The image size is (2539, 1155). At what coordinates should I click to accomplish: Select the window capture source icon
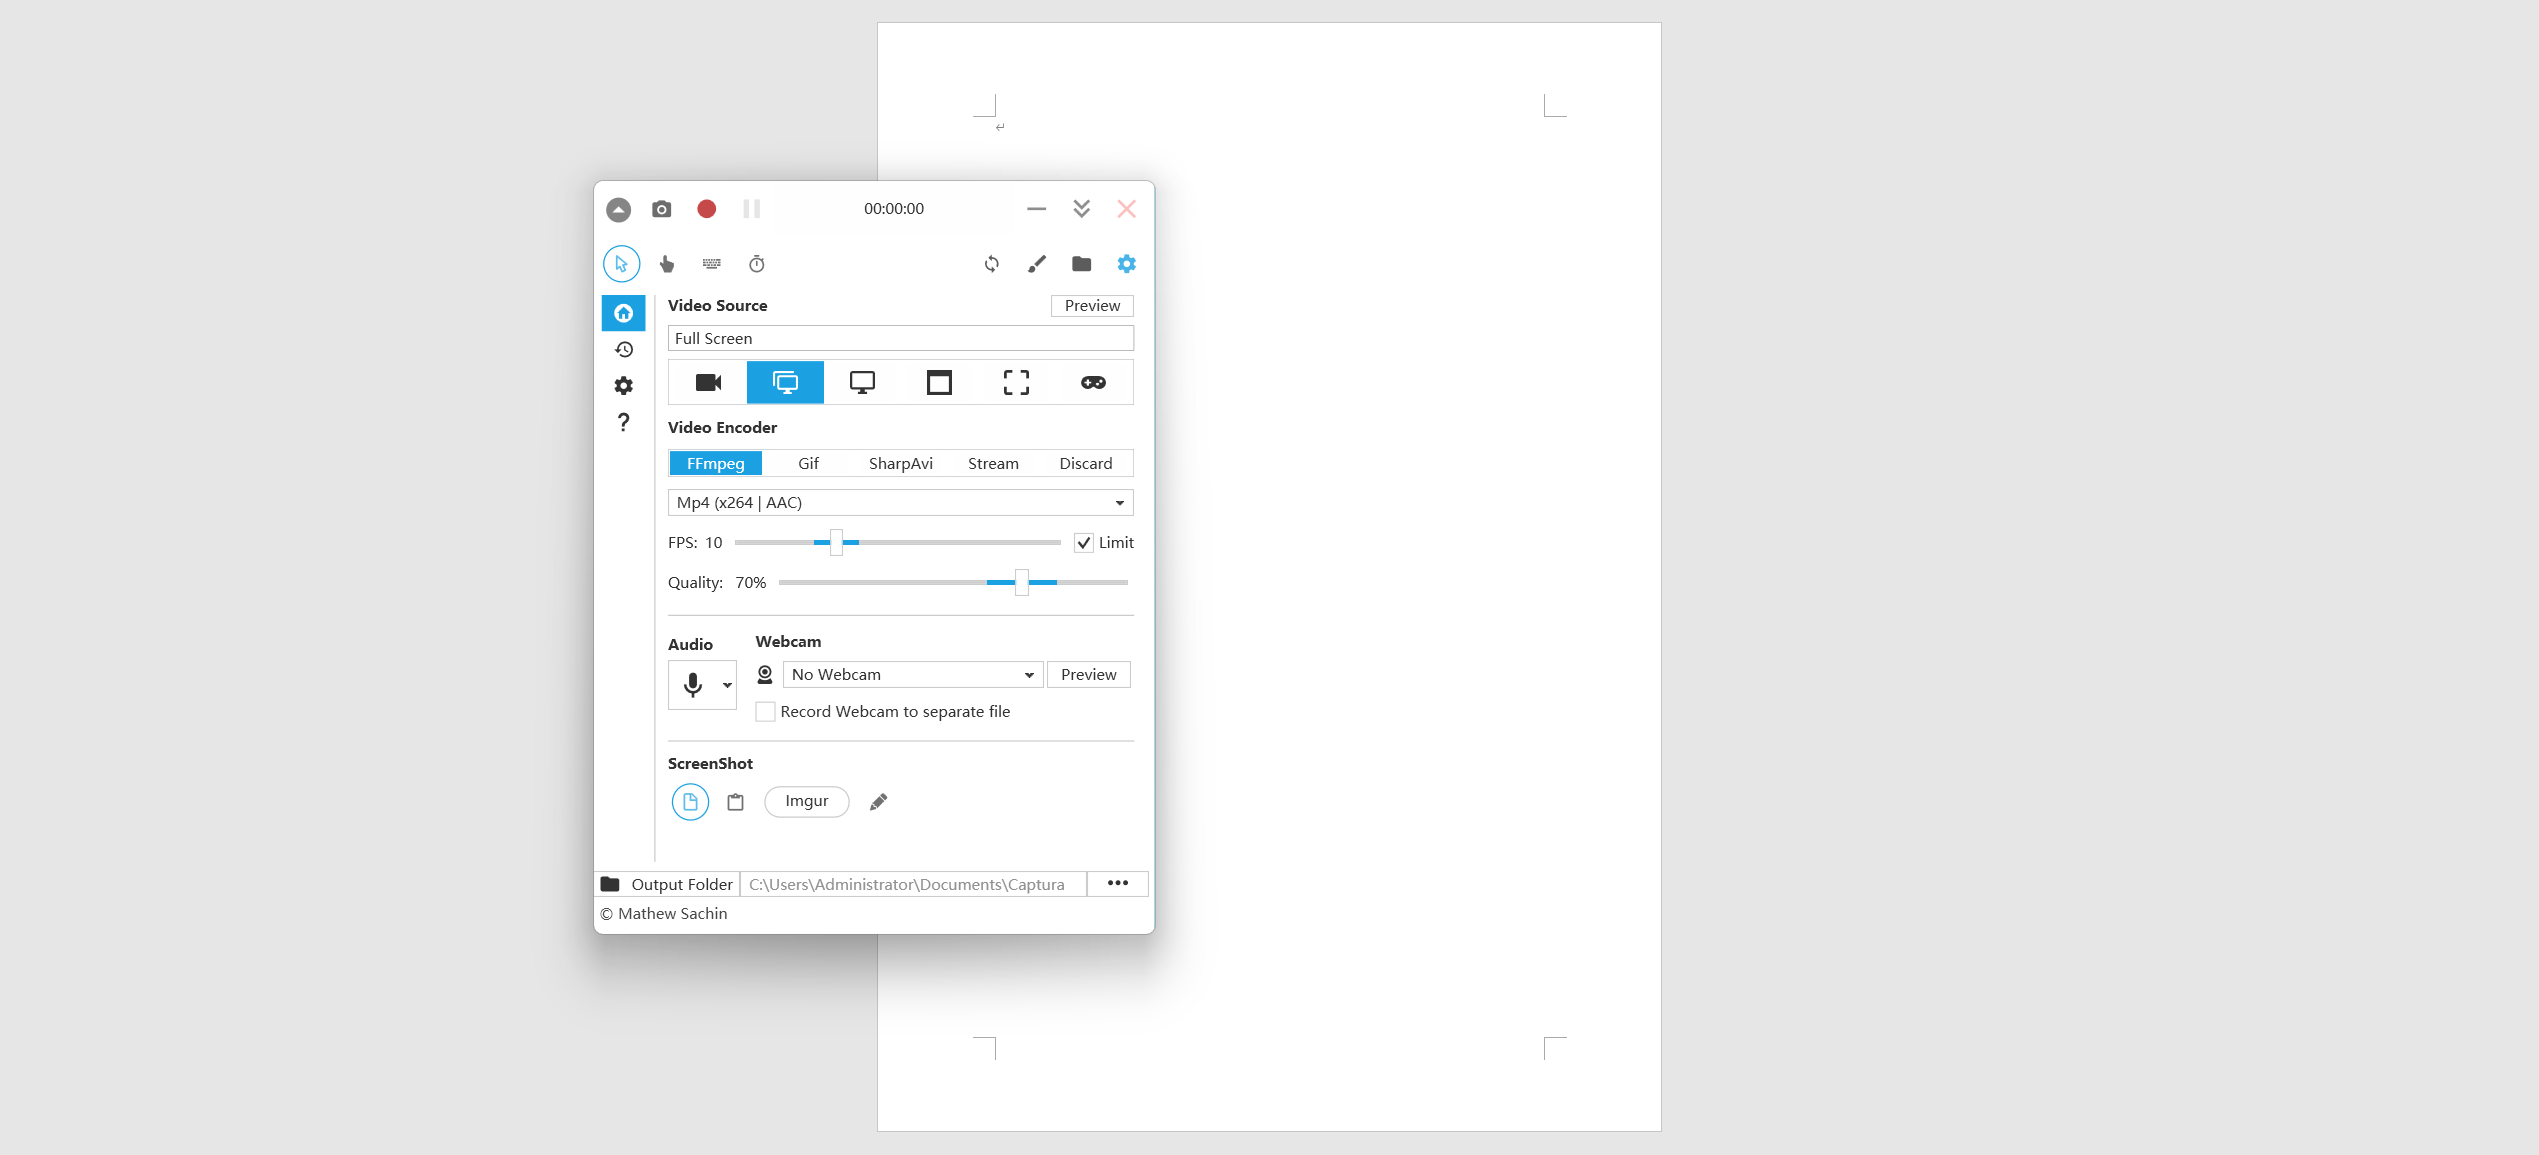point(939,383)
